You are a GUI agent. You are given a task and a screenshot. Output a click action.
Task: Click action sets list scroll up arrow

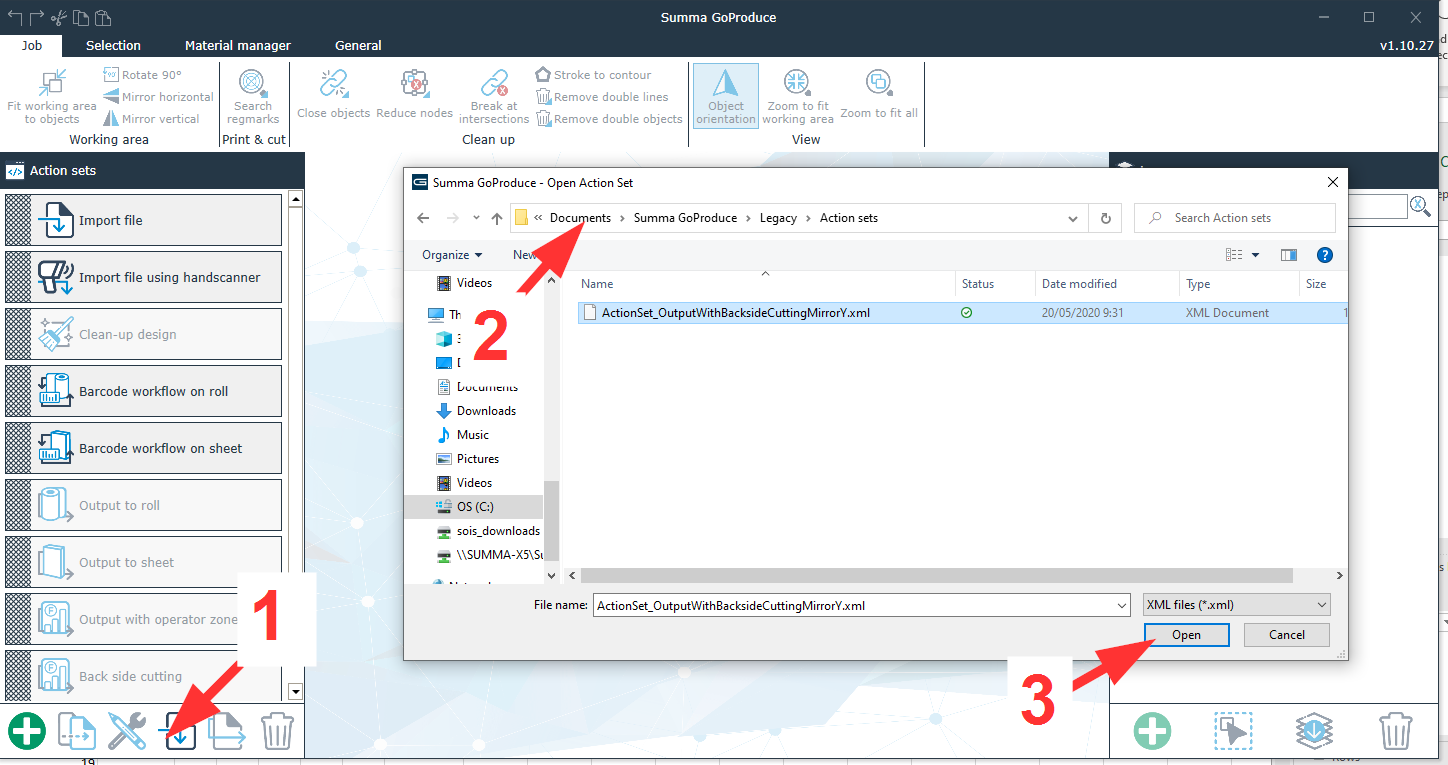coord(295,199)
